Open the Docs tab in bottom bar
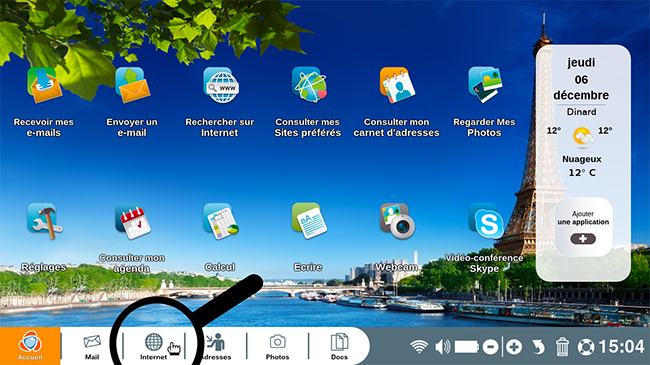The width and height of the screenshot is (650, 365). 339,347
